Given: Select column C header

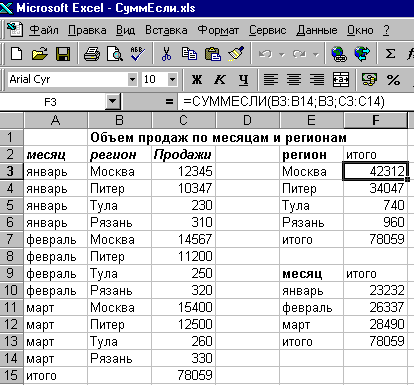Looking at the screenshot, I should point(183,120).
